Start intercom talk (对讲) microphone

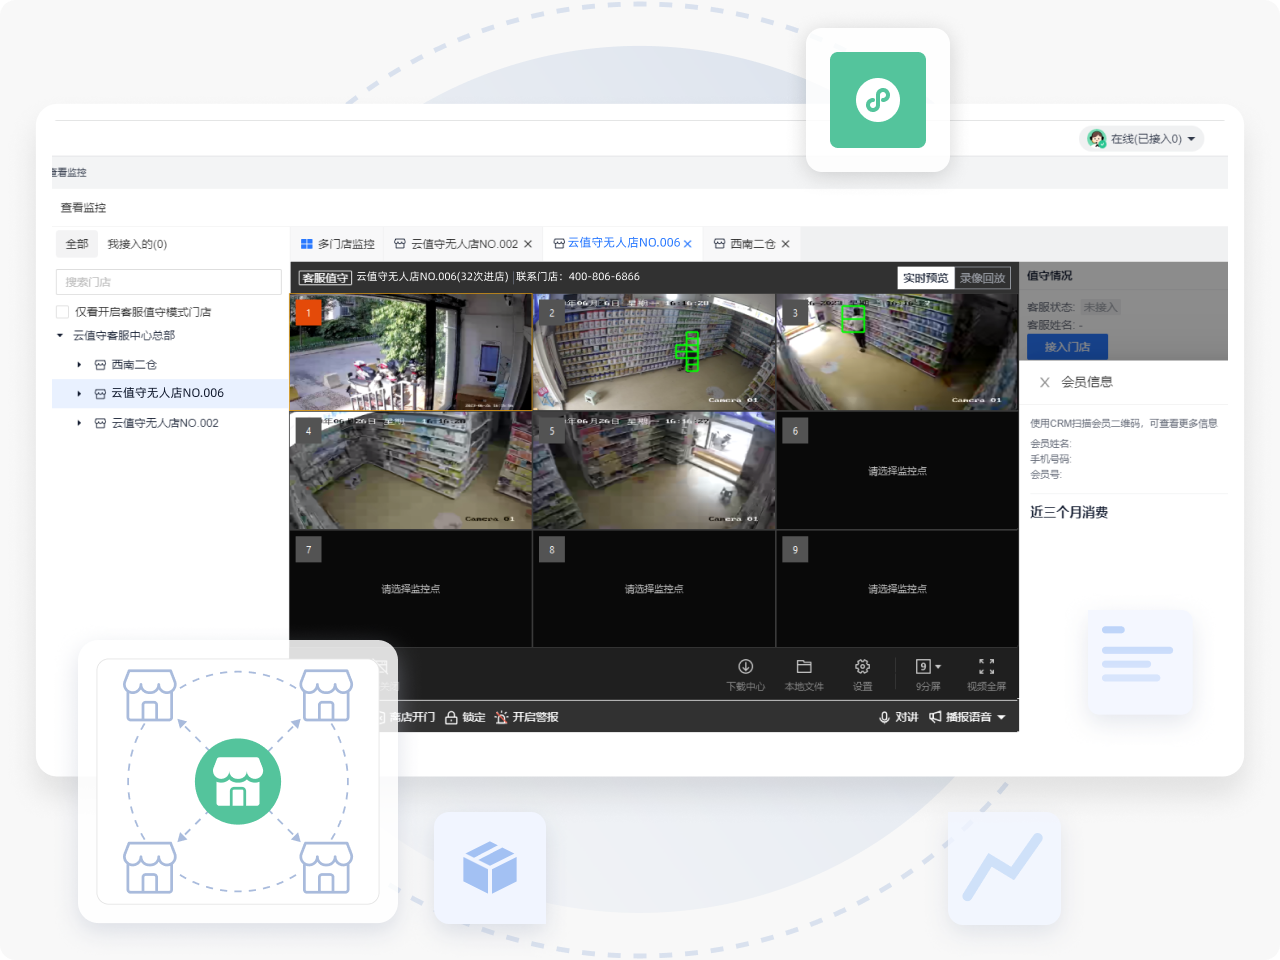click(897, 717)
